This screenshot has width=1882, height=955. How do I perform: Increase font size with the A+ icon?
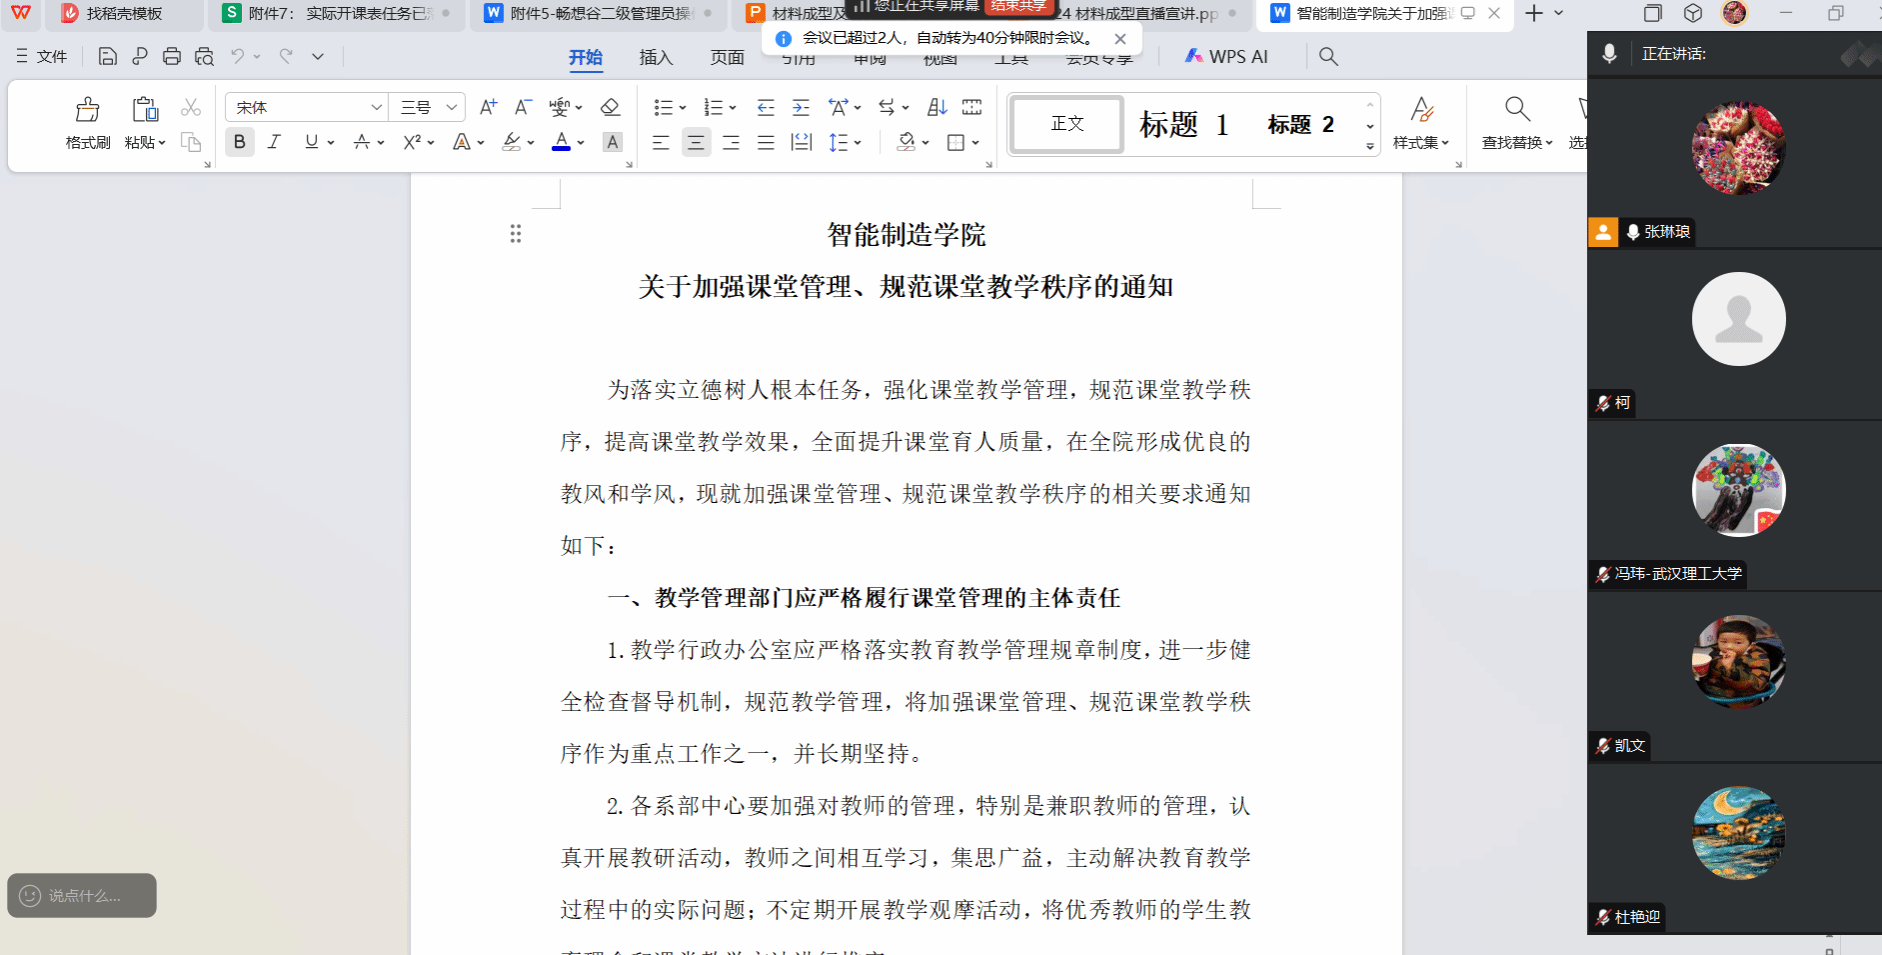pyautogui.click(x=488, y=107)
